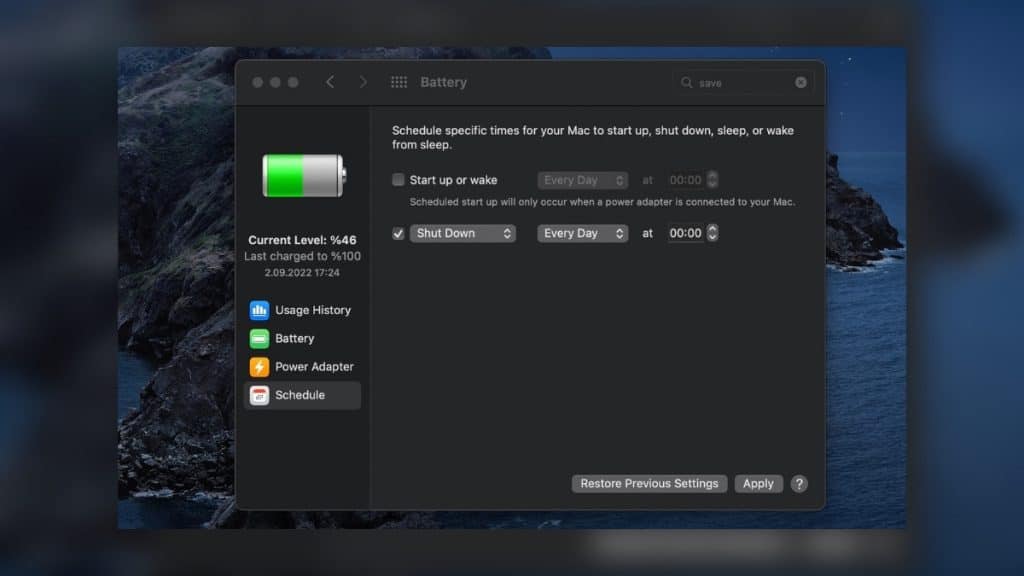Viewport: 1024px width, 576px height.
Task: Go forward with the right chevron
Action: (363, 82)
